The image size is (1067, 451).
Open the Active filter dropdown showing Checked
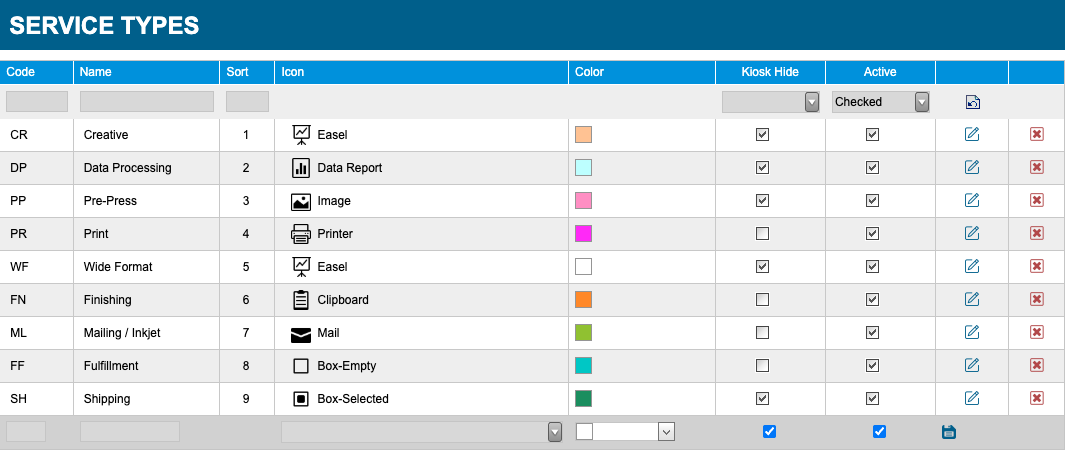tap(881, 102)
